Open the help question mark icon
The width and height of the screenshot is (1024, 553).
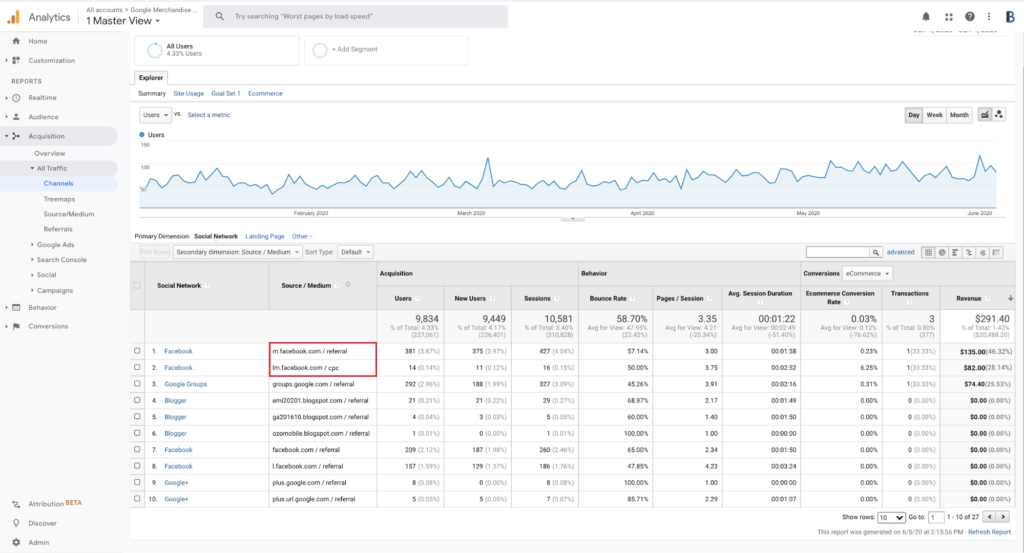pyautogui.click(x=970, y=16)
